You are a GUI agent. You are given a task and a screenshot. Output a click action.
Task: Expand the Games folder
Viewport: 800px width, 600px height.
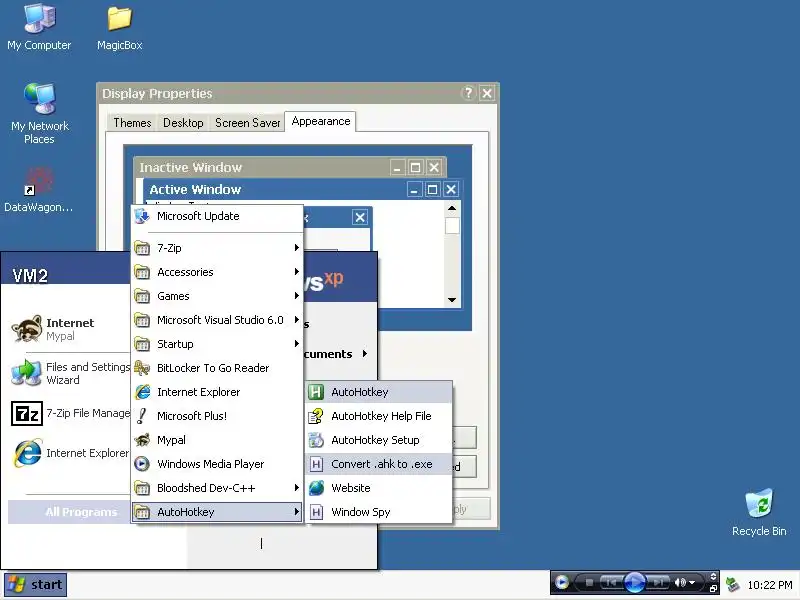point(217,296)
